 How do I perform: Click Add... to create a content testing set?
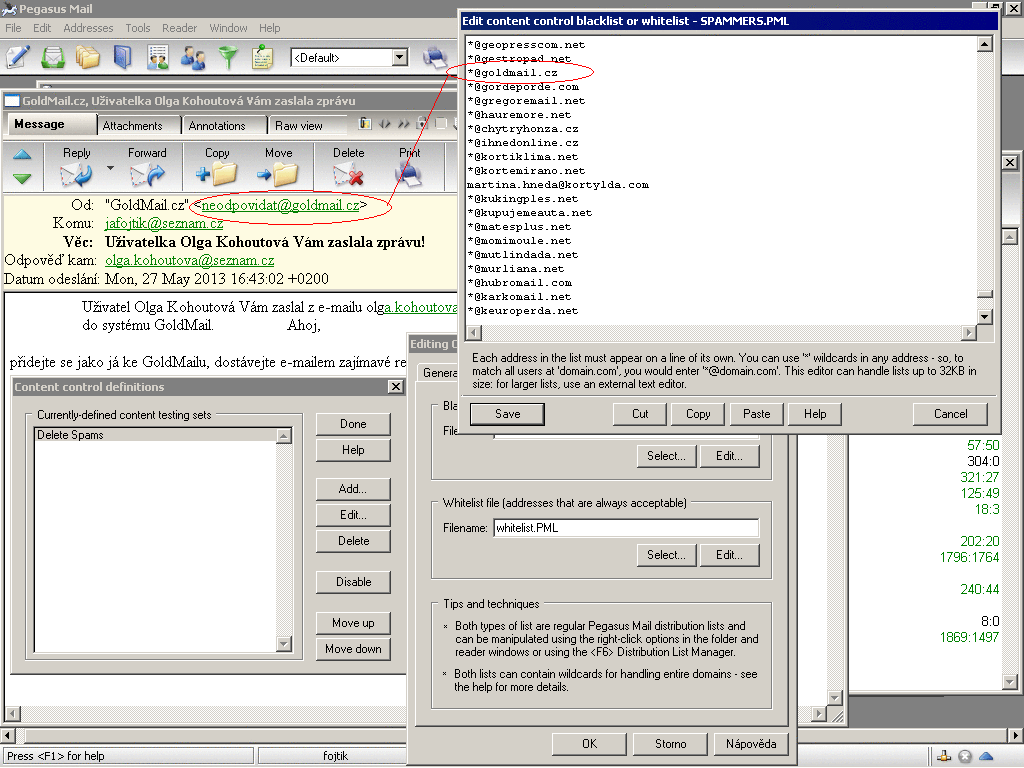pos(353,488)
